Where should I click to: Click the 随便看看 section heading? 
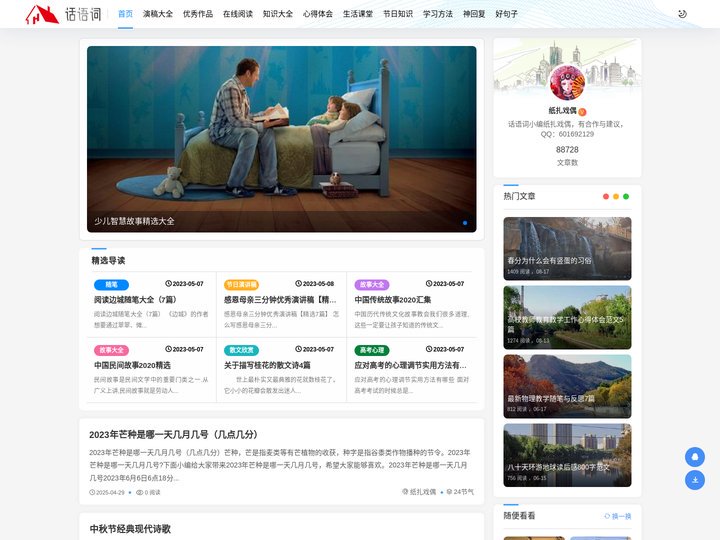click(x=519, y=516)
